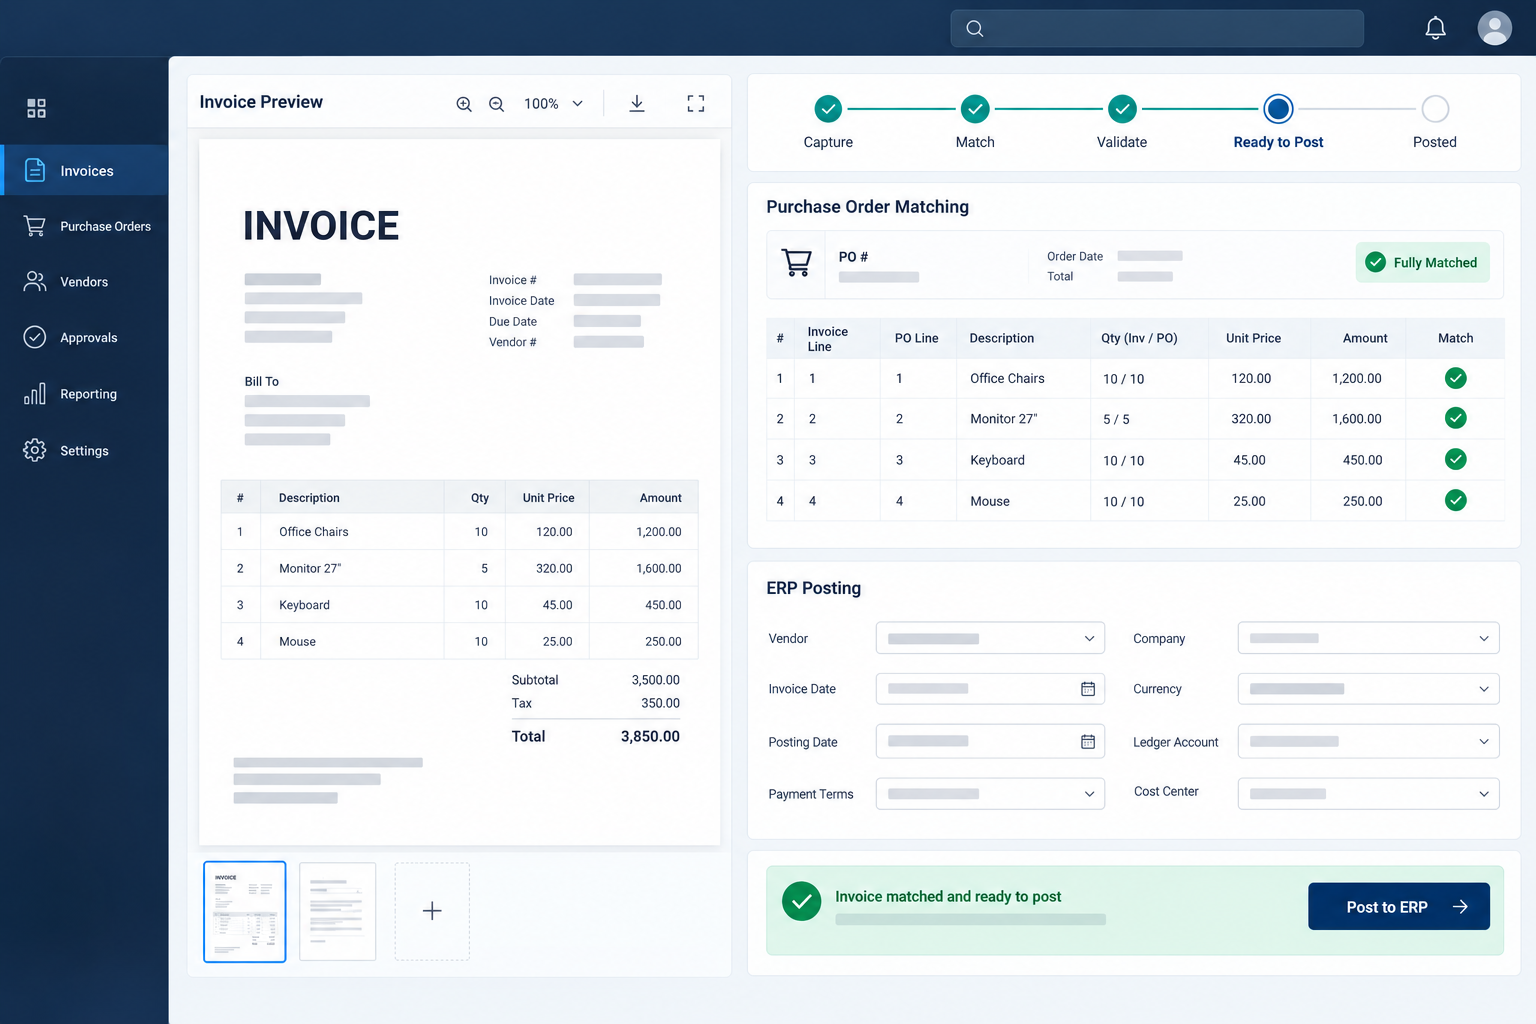Screen dimensions: 1536x1024
Task: Click the Monitor 27" match checkmark icon
Action: (1455, 418)
